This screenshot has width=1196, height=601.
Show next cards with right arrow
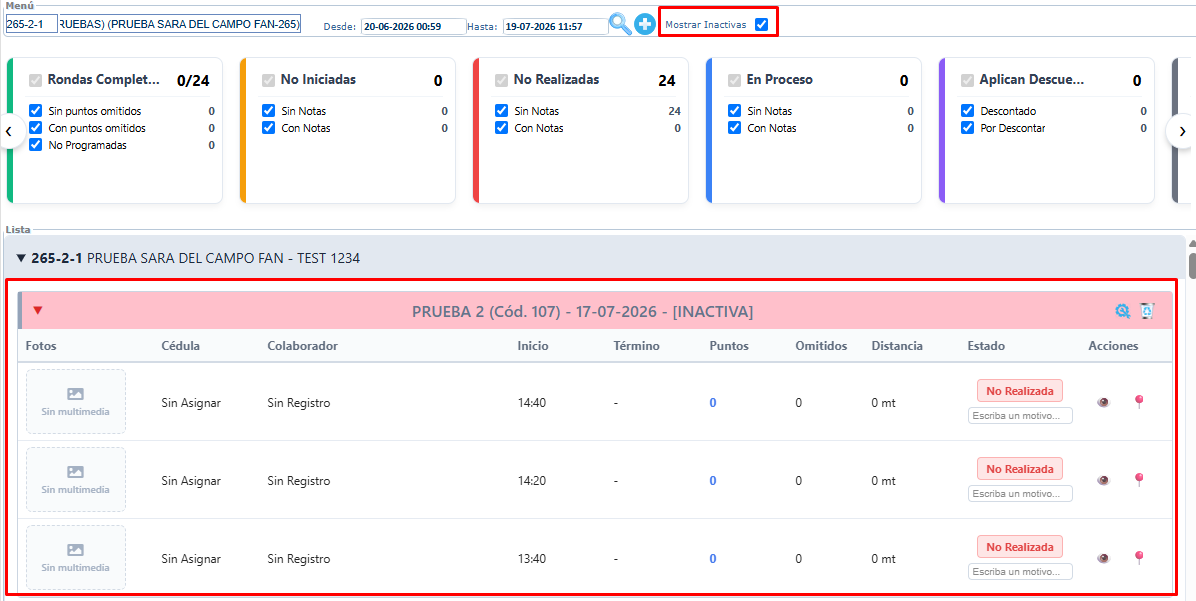[1182, 131]
